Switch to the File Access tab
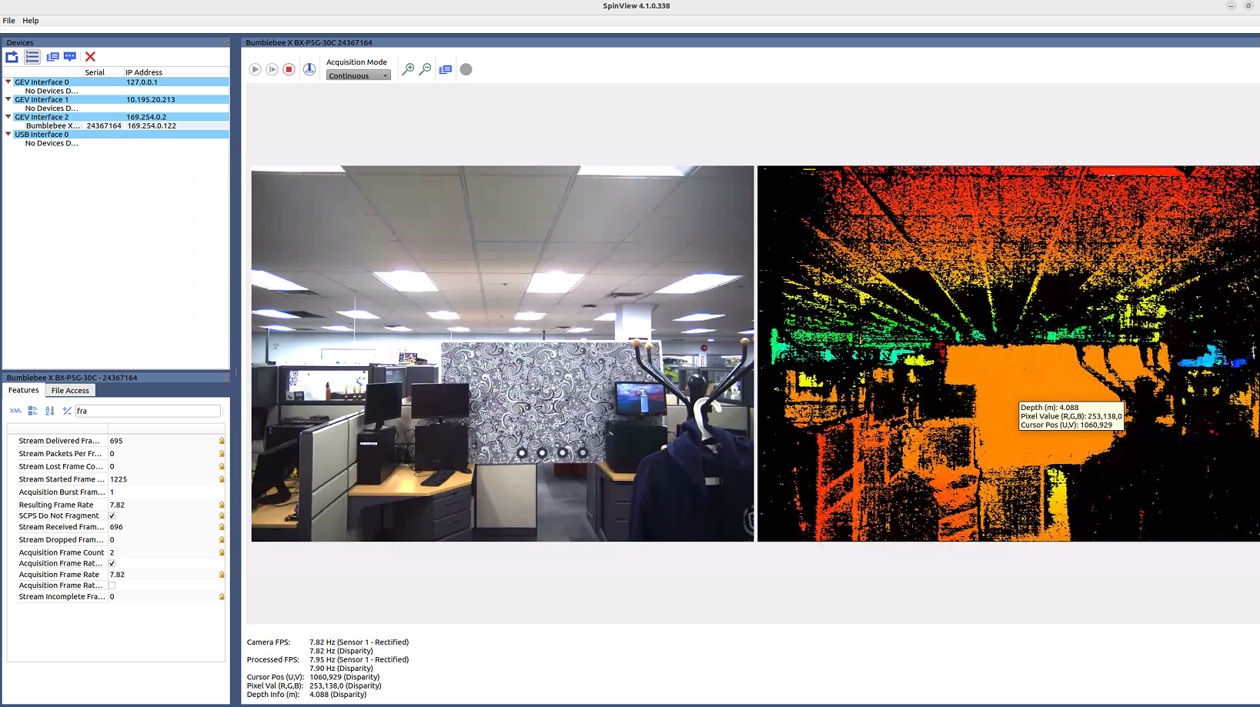Screen dimensions: 1260x707 coord(70,390)
